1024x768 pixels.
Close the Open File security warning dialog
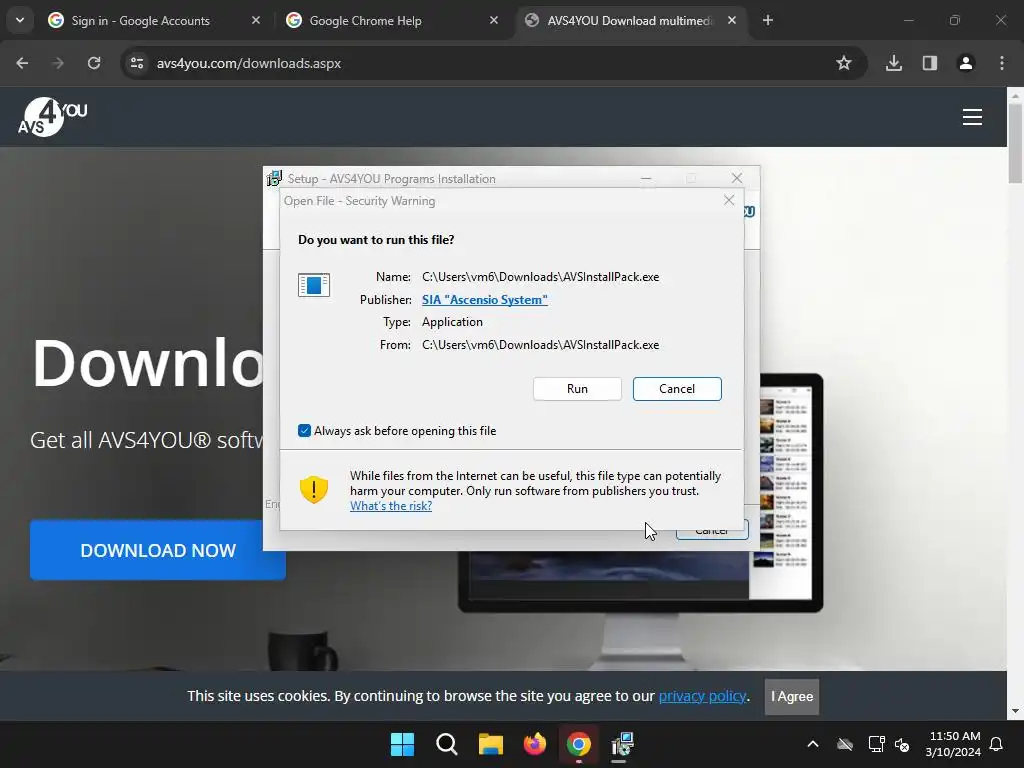(729, 200)
